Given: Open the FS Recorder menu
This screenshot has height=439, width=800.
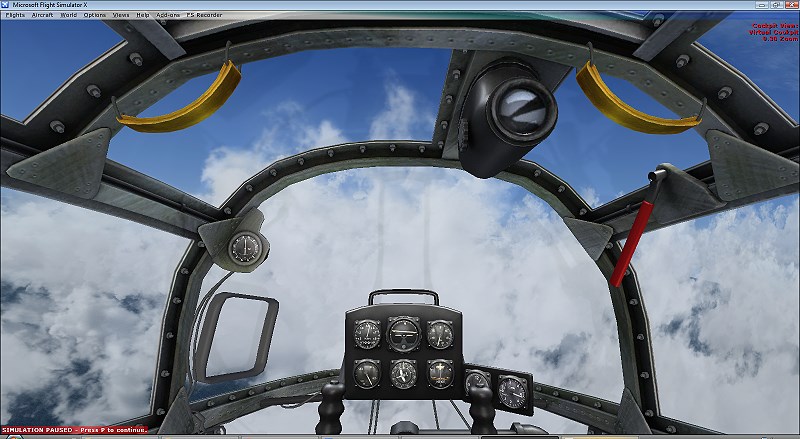Looking at the screenshot, I should (204, 15).
